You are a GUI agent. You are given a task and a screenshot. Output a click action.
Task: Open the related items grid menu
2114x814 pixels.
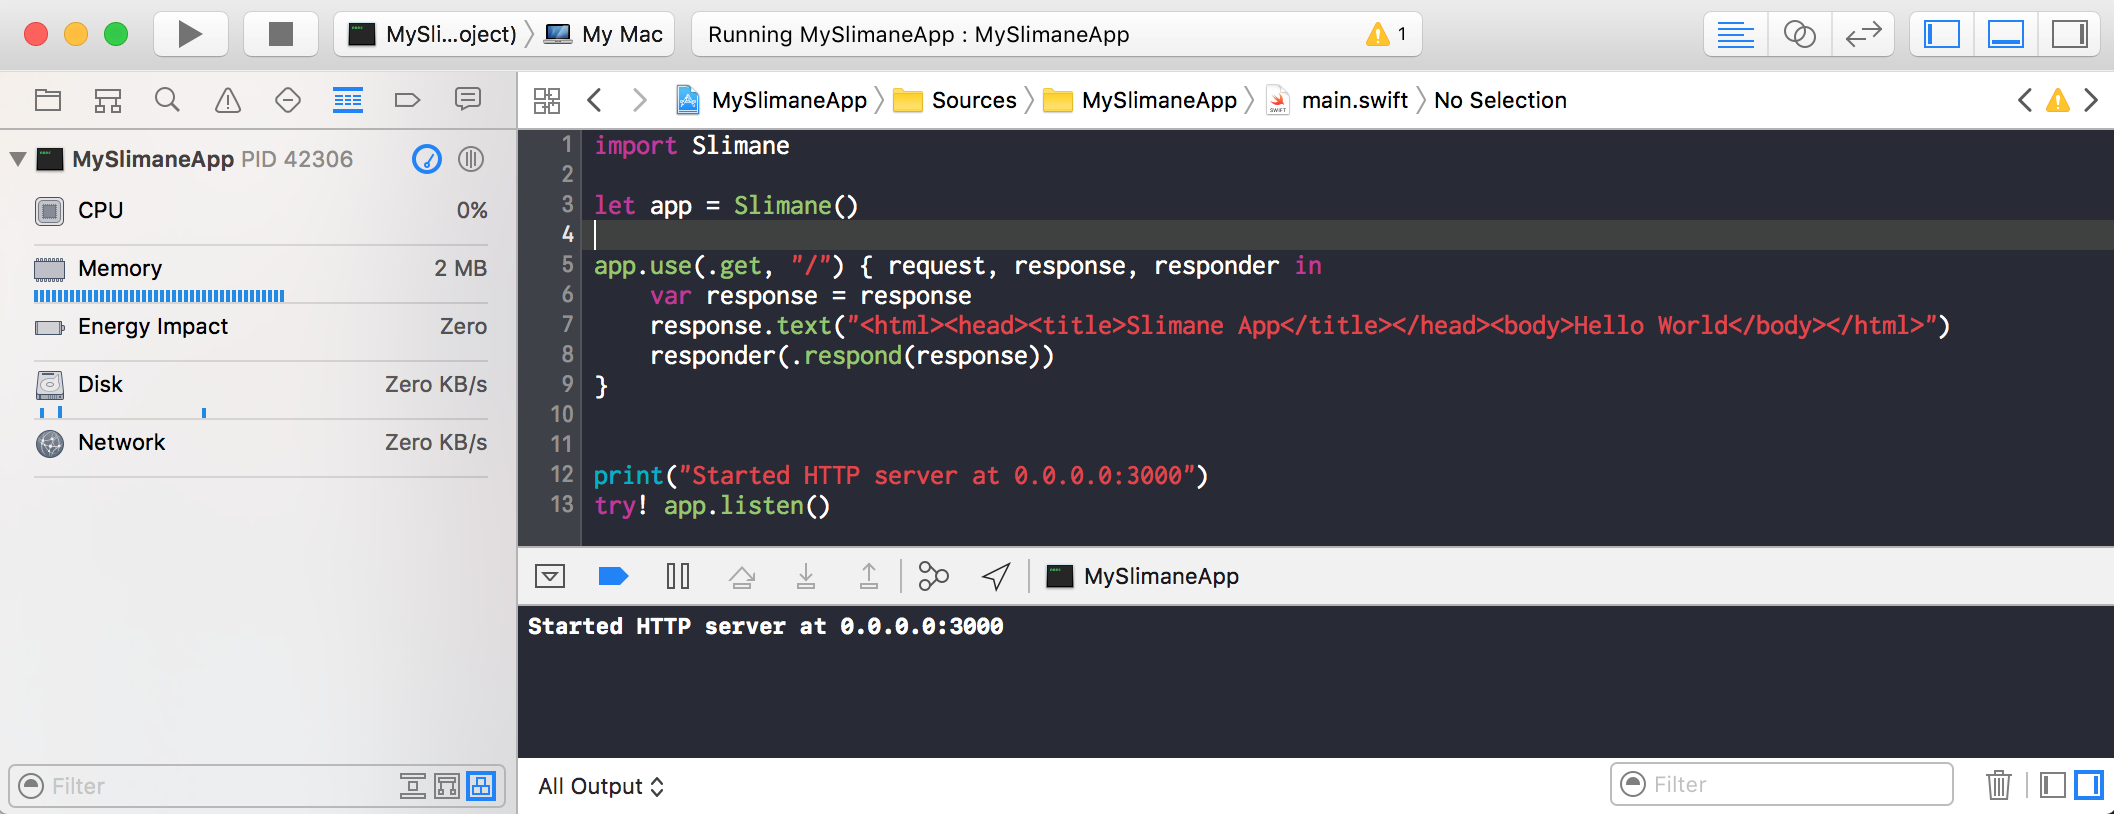[x=547, y=100]
